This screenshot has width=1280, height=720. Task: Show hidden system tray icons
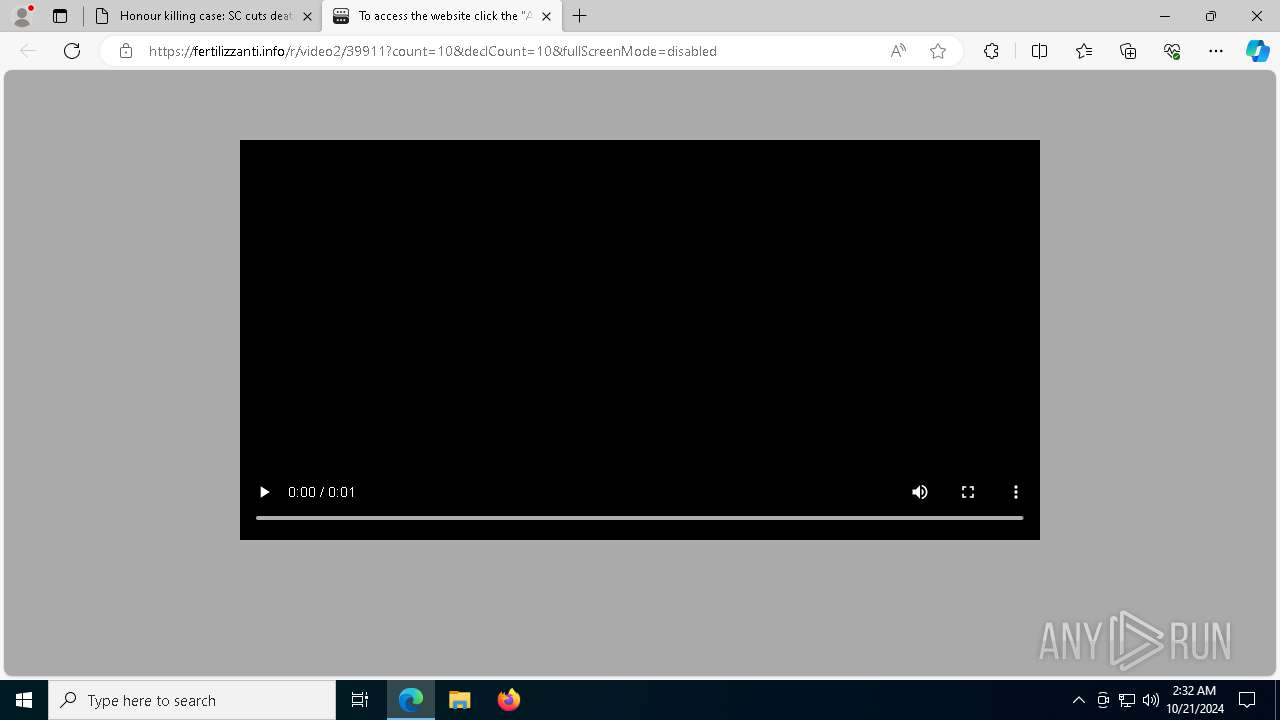pyautogui.click(x=1078, y=700)
